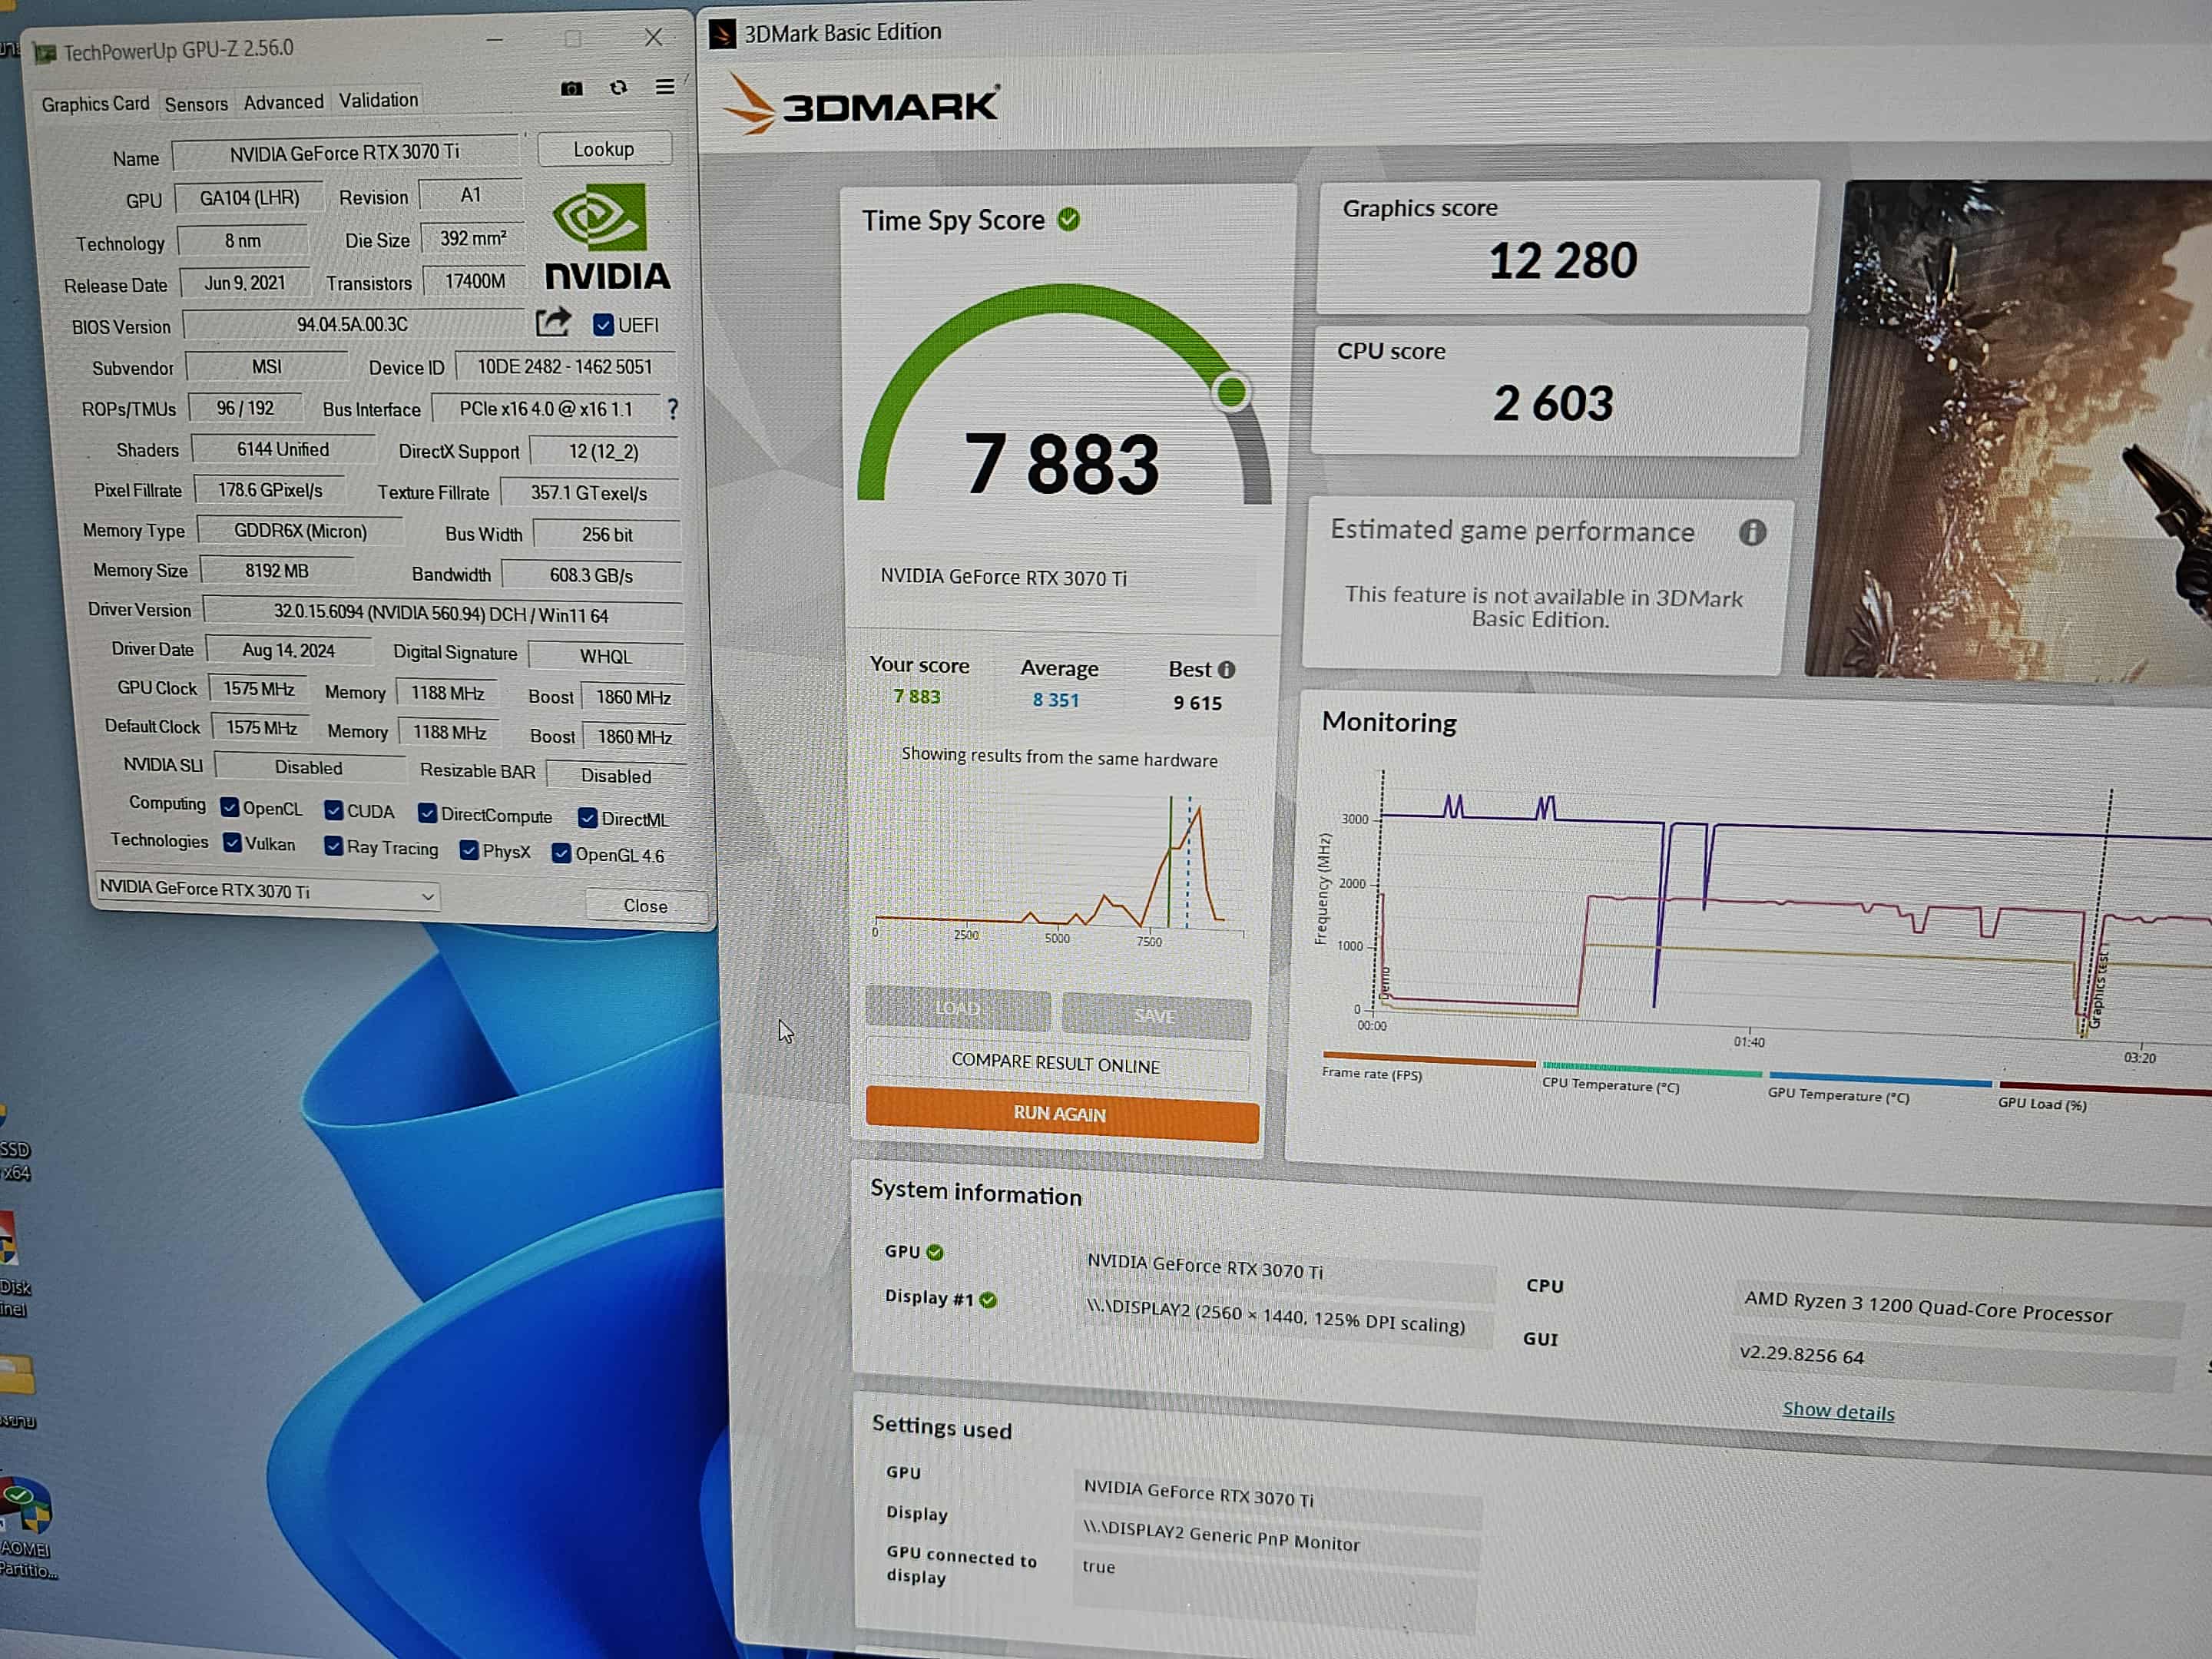Image resolution: width=2212 pixels, height=1659 pixels.
Task: Expand the GPU selection dropdown
Action: (x=427, y=896)
